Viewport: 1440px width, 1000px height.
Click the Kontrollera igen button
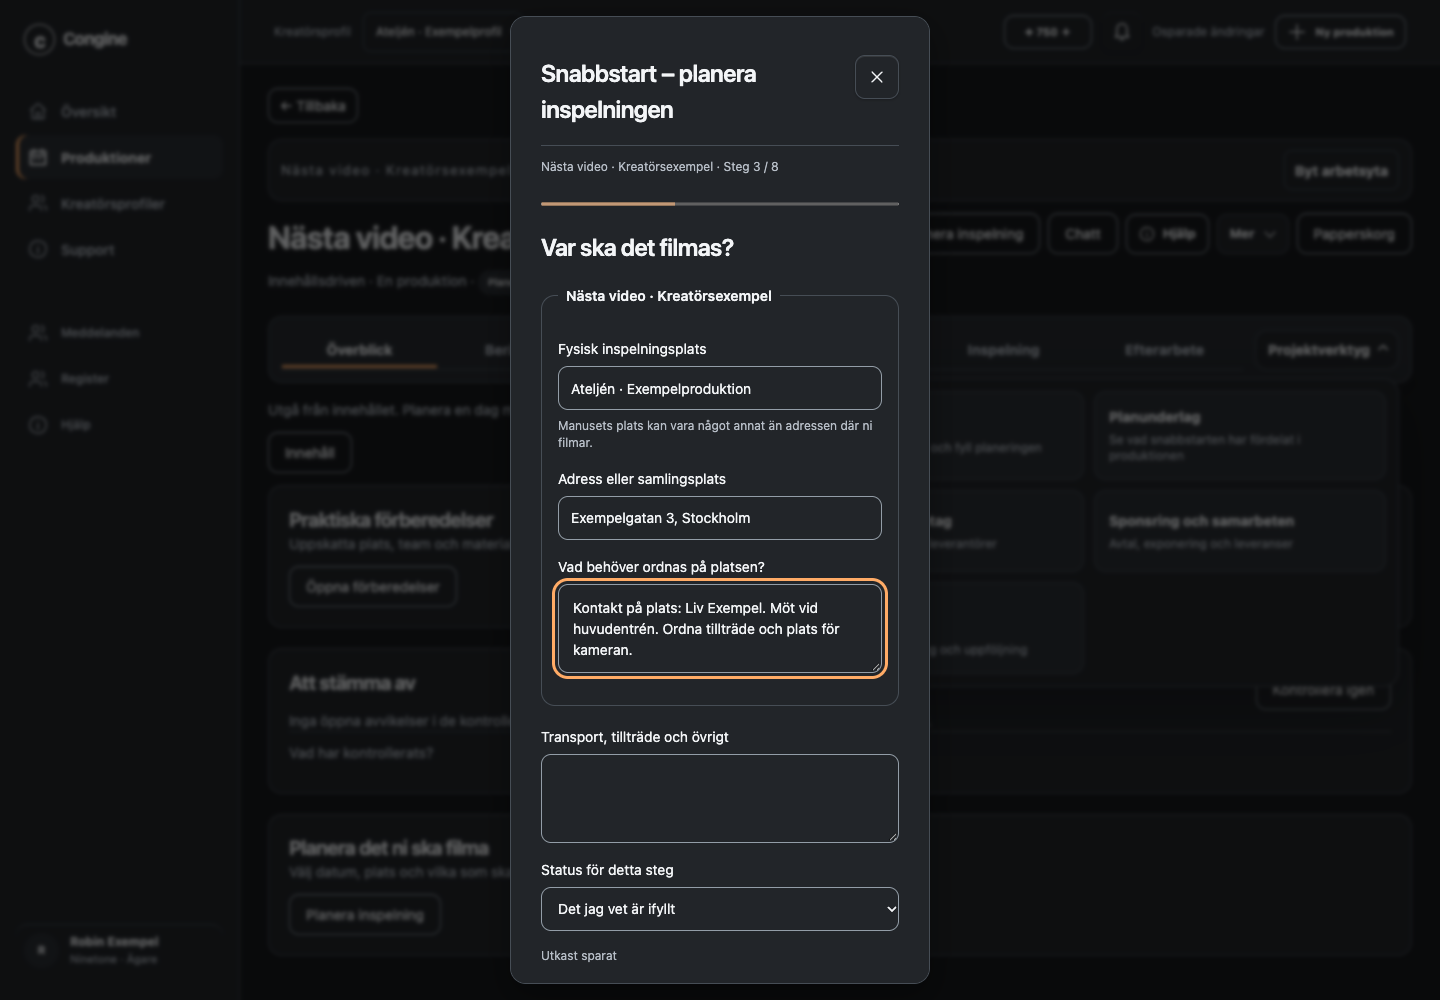1323,690
